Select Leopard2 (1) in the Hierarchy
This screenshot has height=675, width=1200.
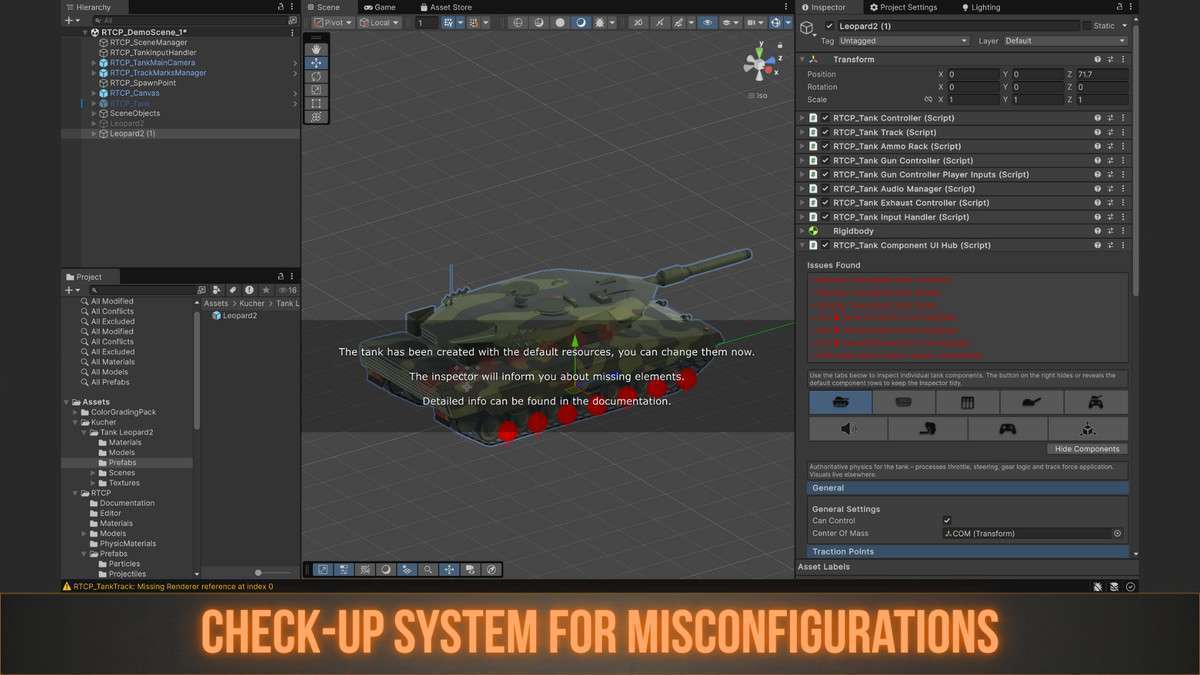(x=132, y=133)
